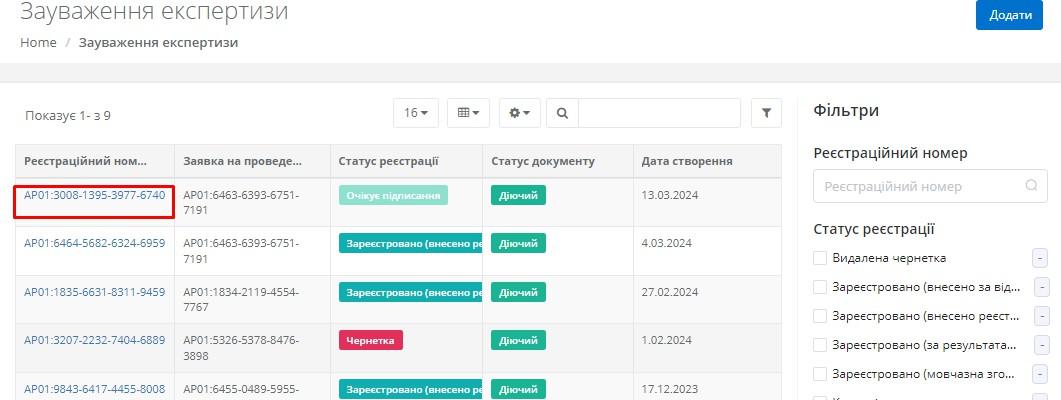Click the red Чернетка status badge
1061x400 pixels.
[x=370, y=340]
